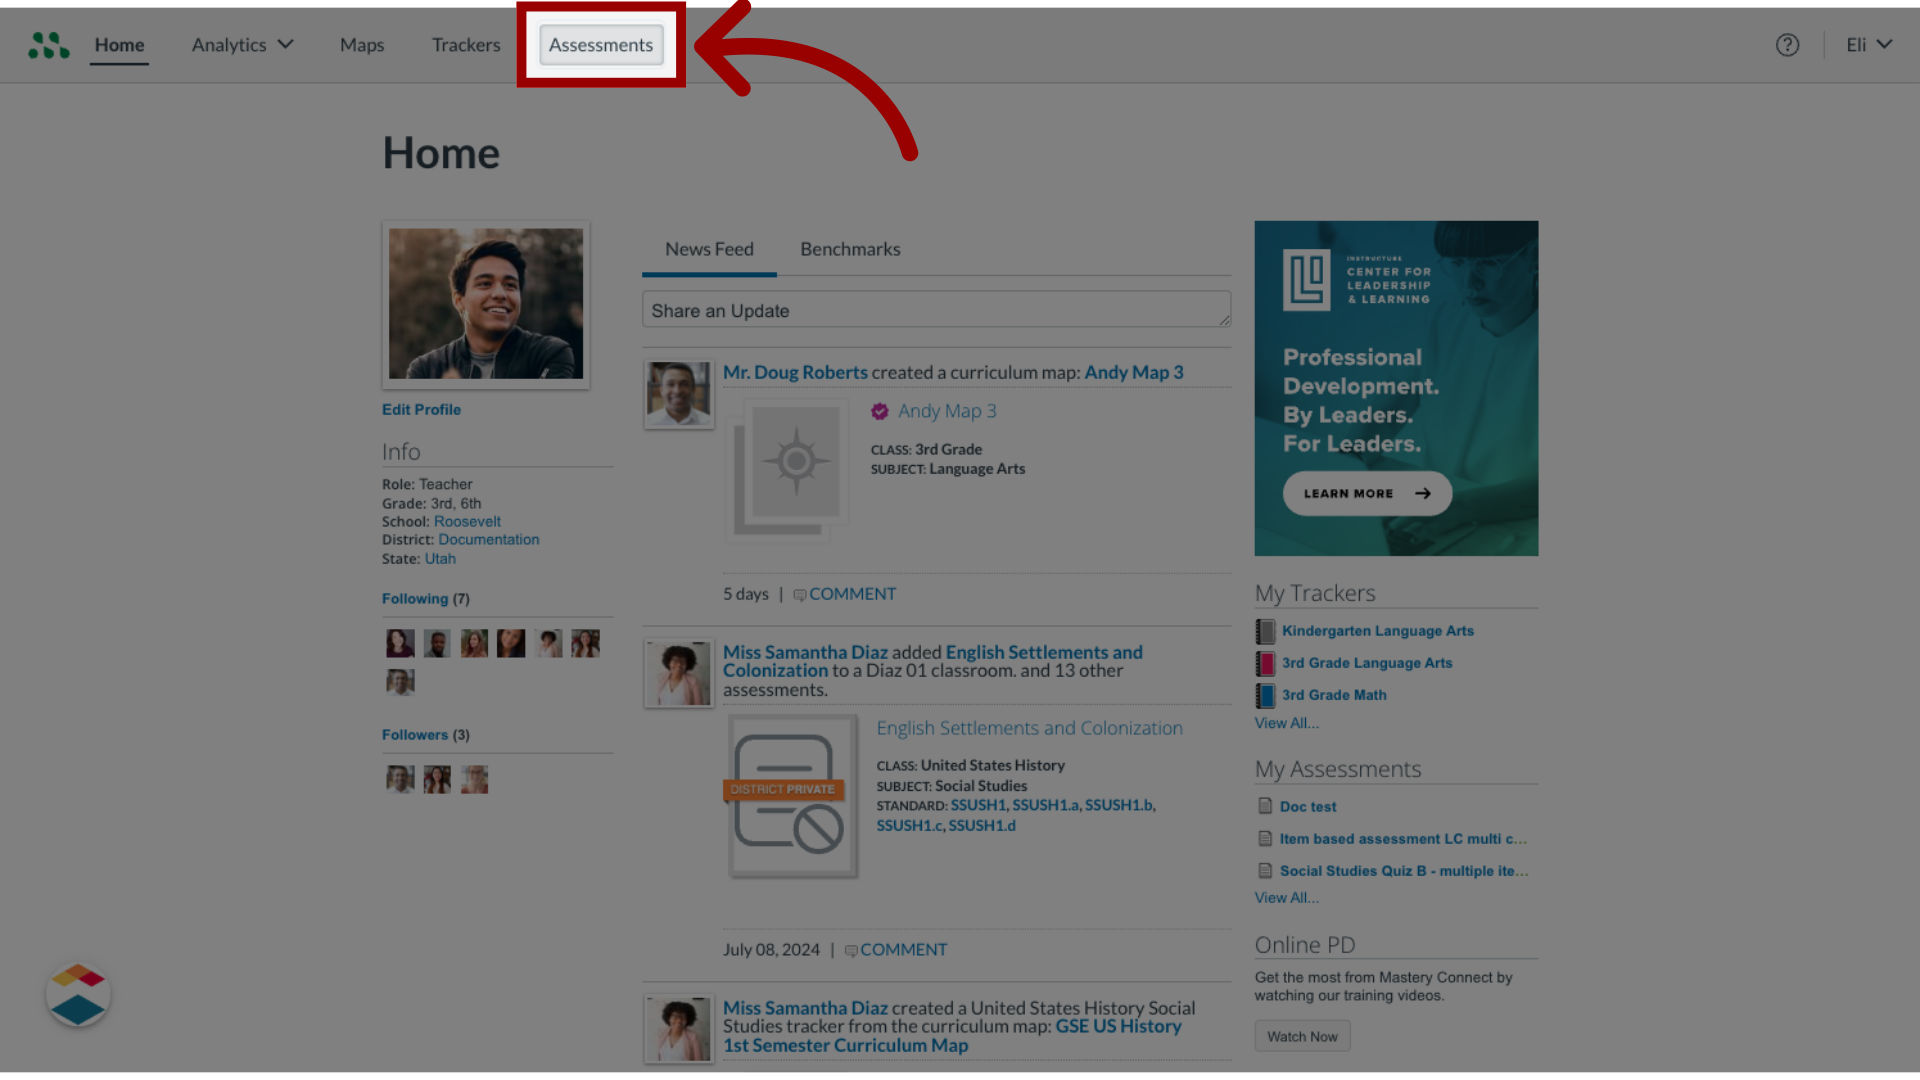Click the Trackers navigation item
Viewport: 1920px width, 1080px height.
coord(465,44)
